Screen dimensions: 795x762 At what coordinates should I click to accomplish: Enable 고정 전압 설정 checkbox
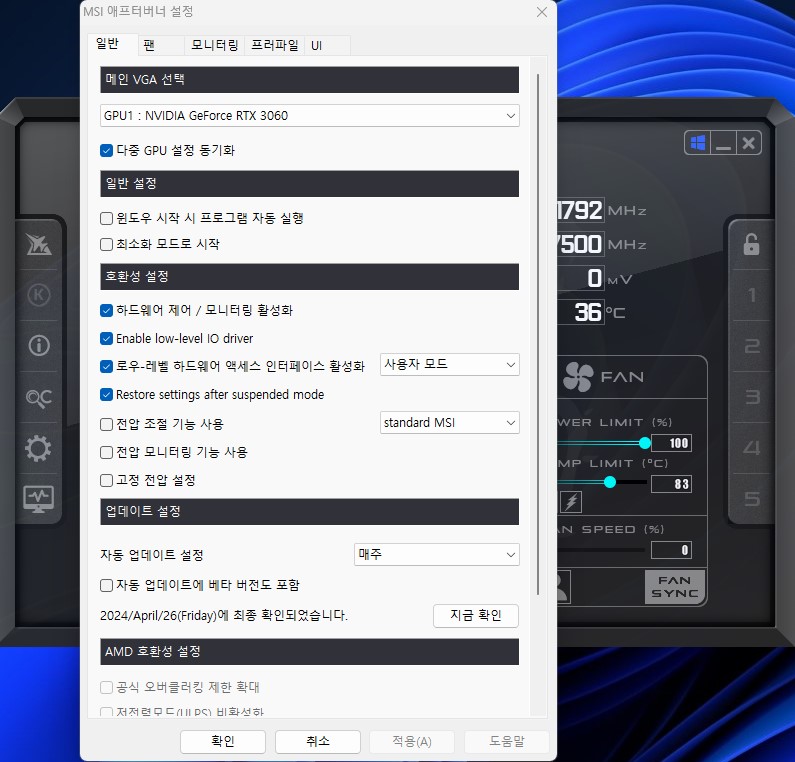(106, 480)
